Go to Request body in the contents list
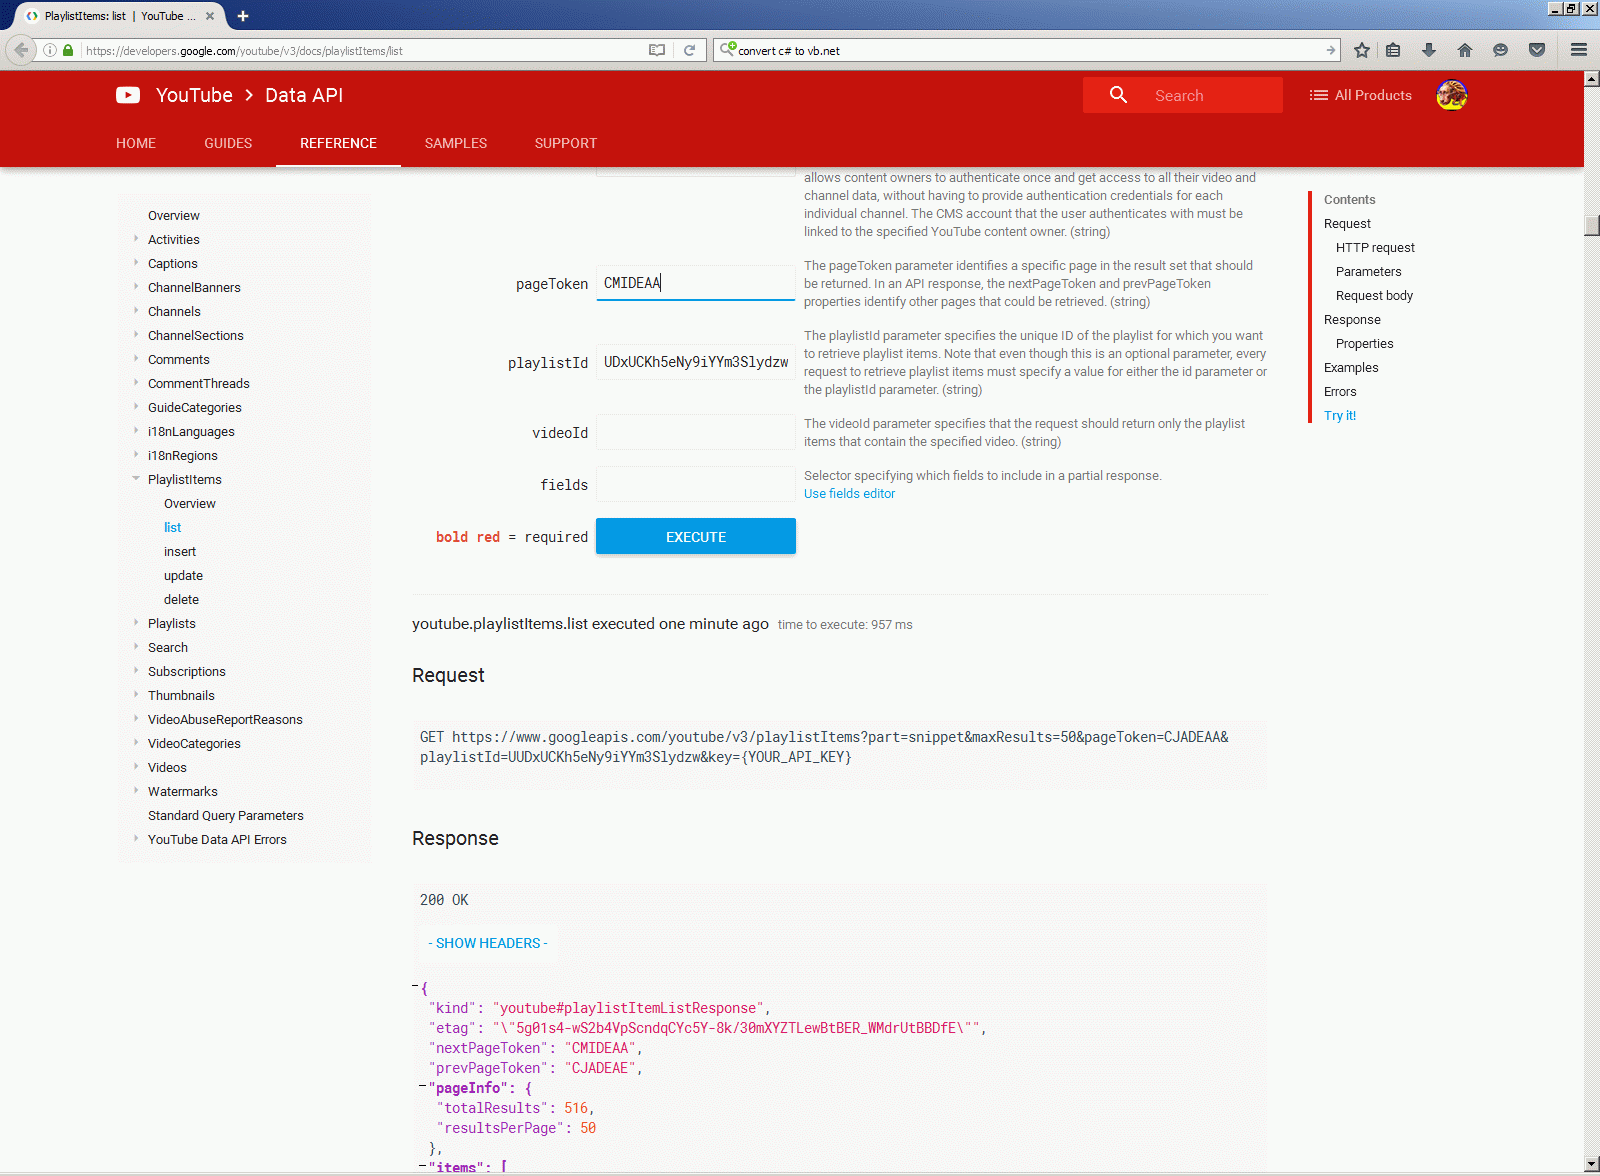This screenshot has height=1176, width=1600. (x=1374, y=295)
